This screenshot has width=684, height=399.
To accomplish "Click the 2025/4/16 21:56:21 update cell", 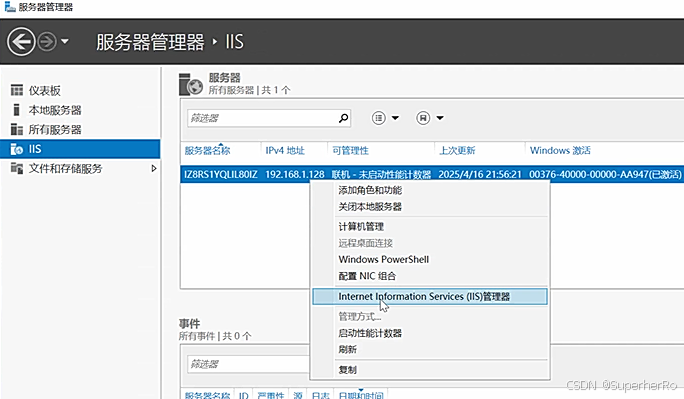I will click(480, 174).
